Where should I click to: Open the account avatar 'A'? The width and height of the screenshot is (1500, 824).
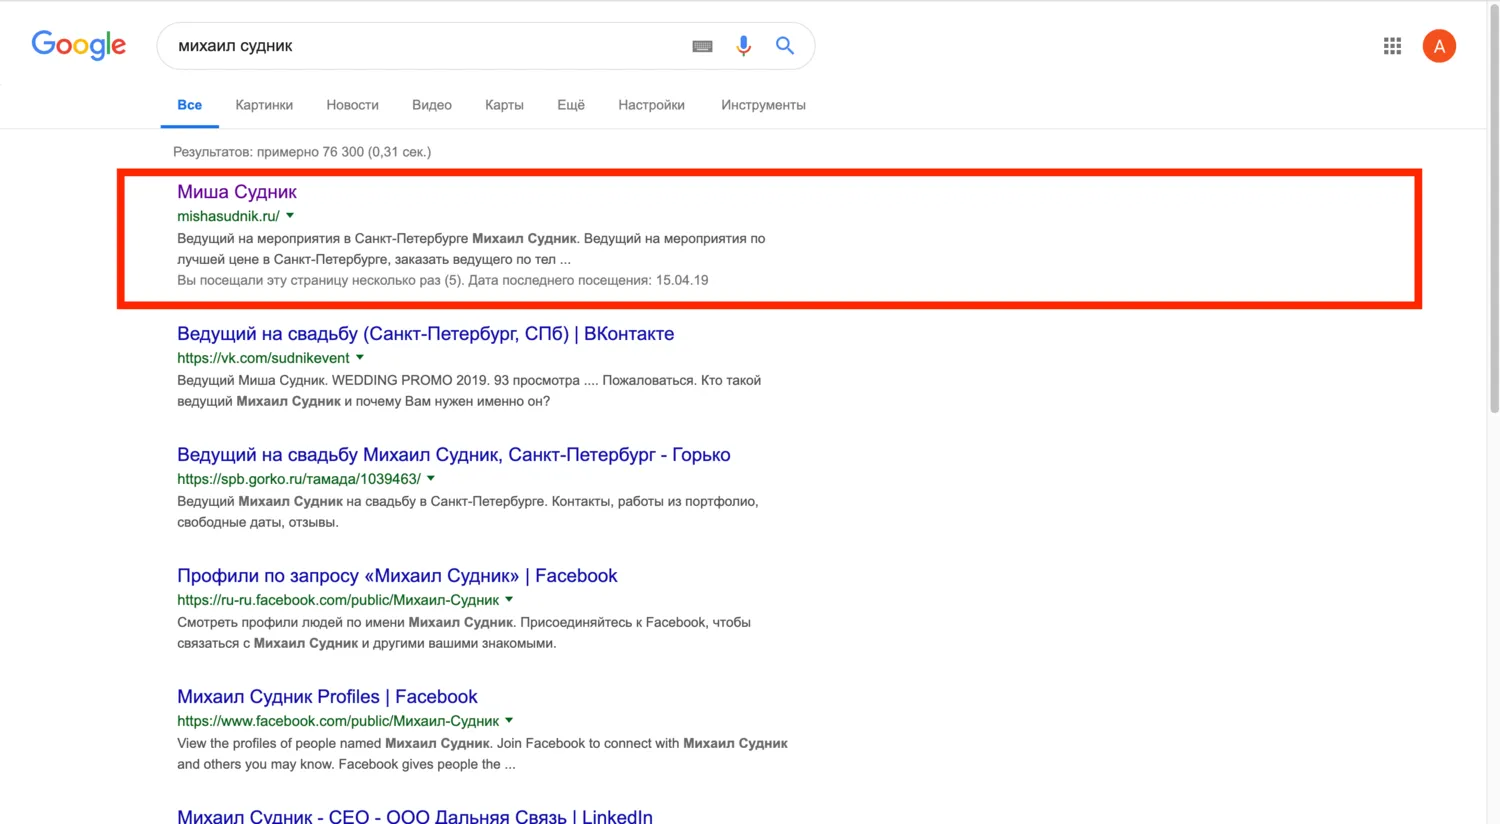tap(1439, 46)
